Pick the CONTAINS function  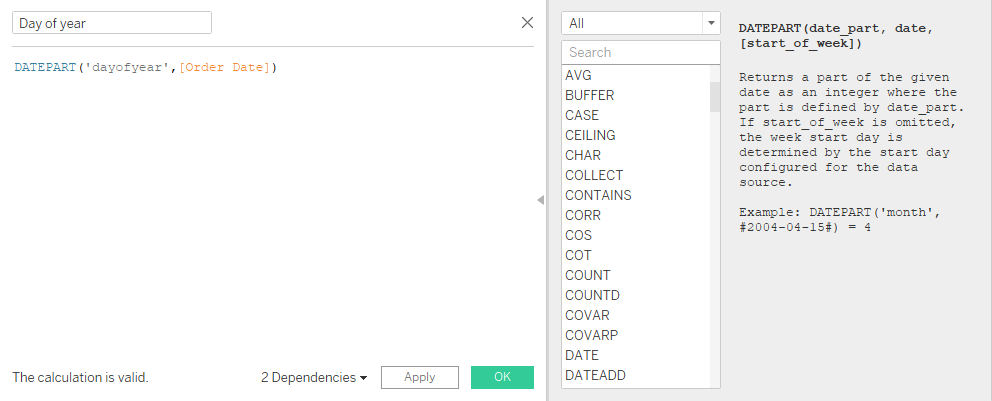tap(598, 195)
